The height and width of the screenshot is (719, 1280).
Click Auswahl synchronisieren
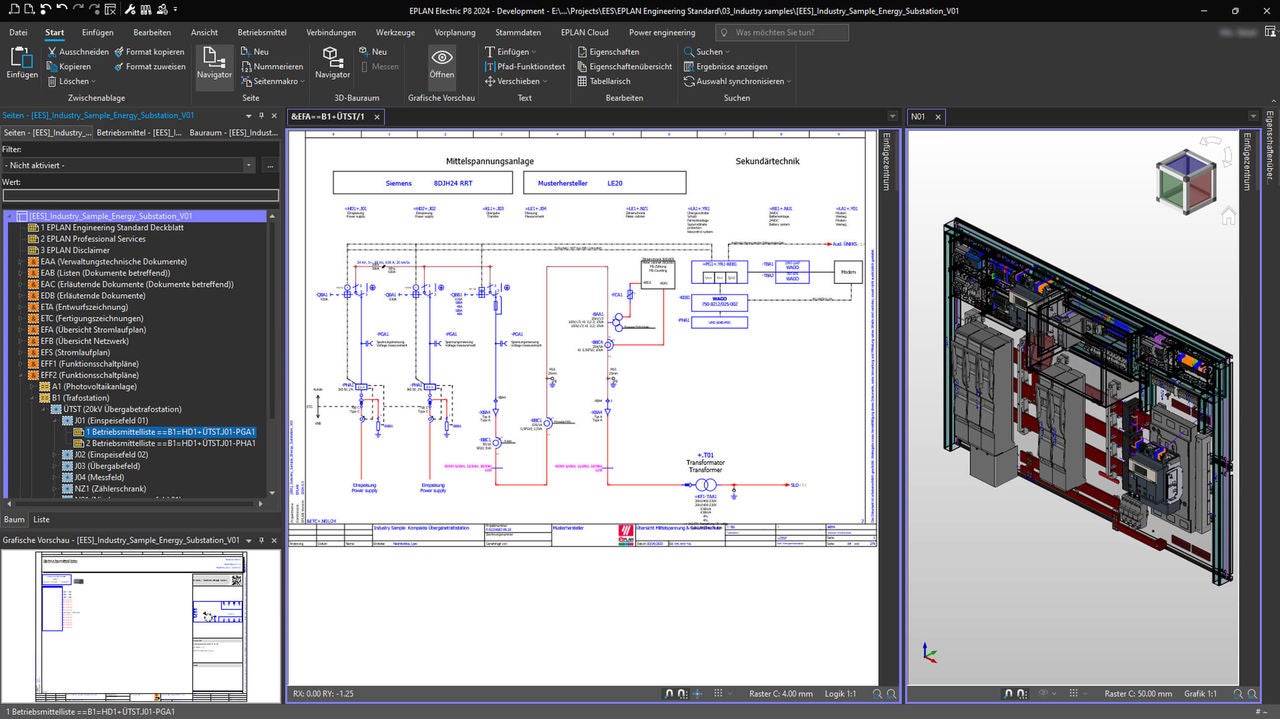[x=740, y=81]
